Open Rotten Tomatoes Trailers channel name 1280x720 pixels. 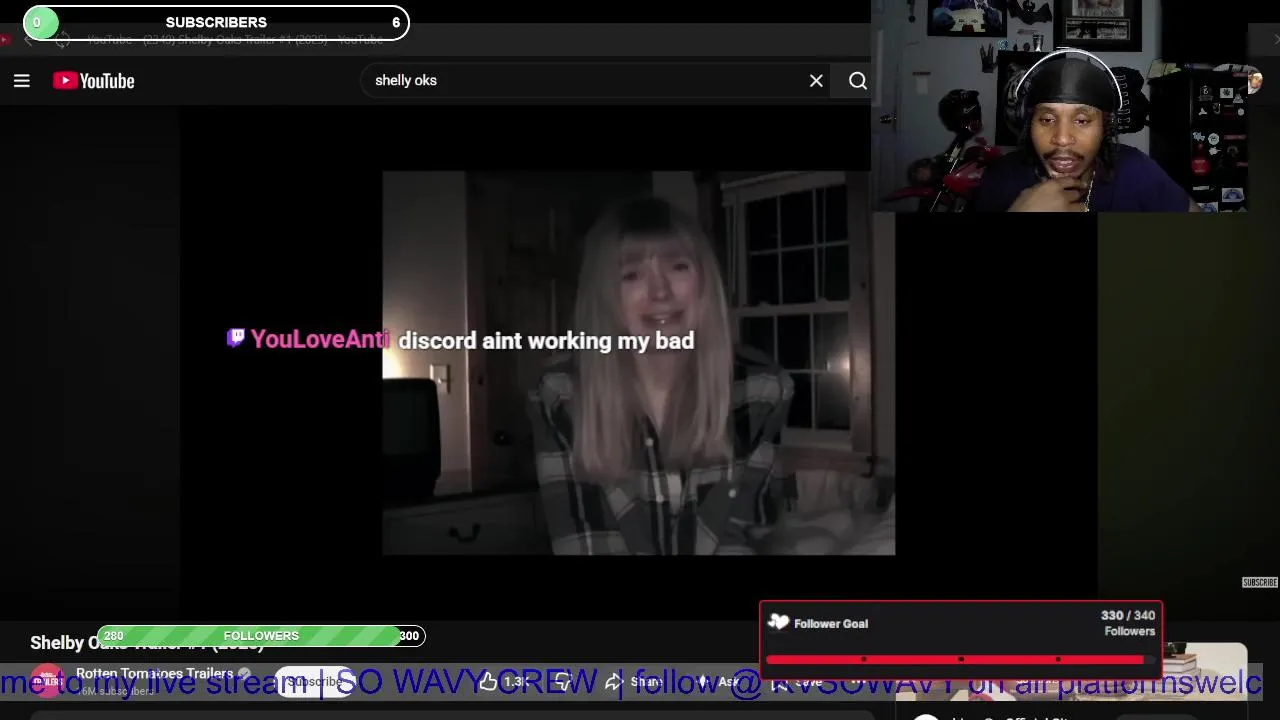pos(154,673)
